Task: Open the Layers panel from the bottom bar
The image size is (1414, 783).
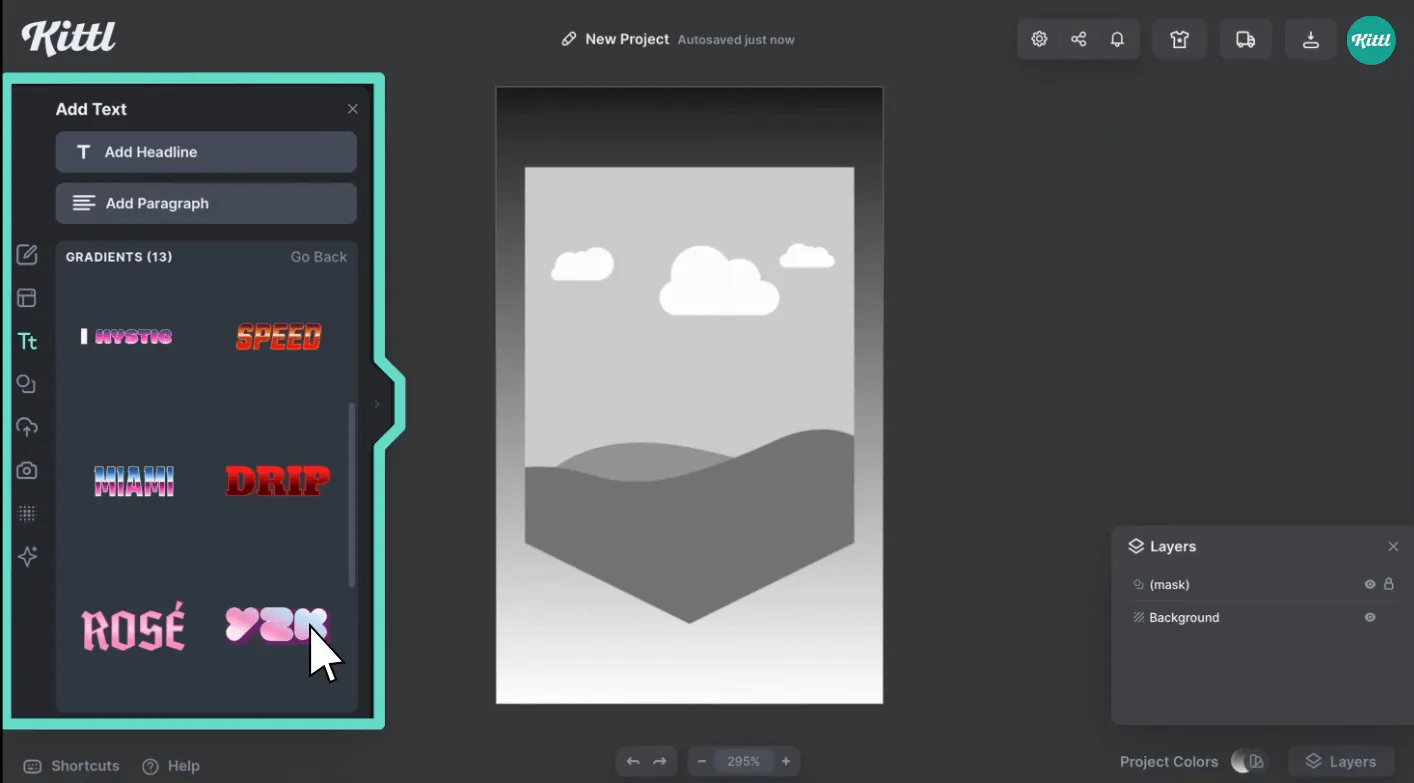Action: click(1341, 761)
